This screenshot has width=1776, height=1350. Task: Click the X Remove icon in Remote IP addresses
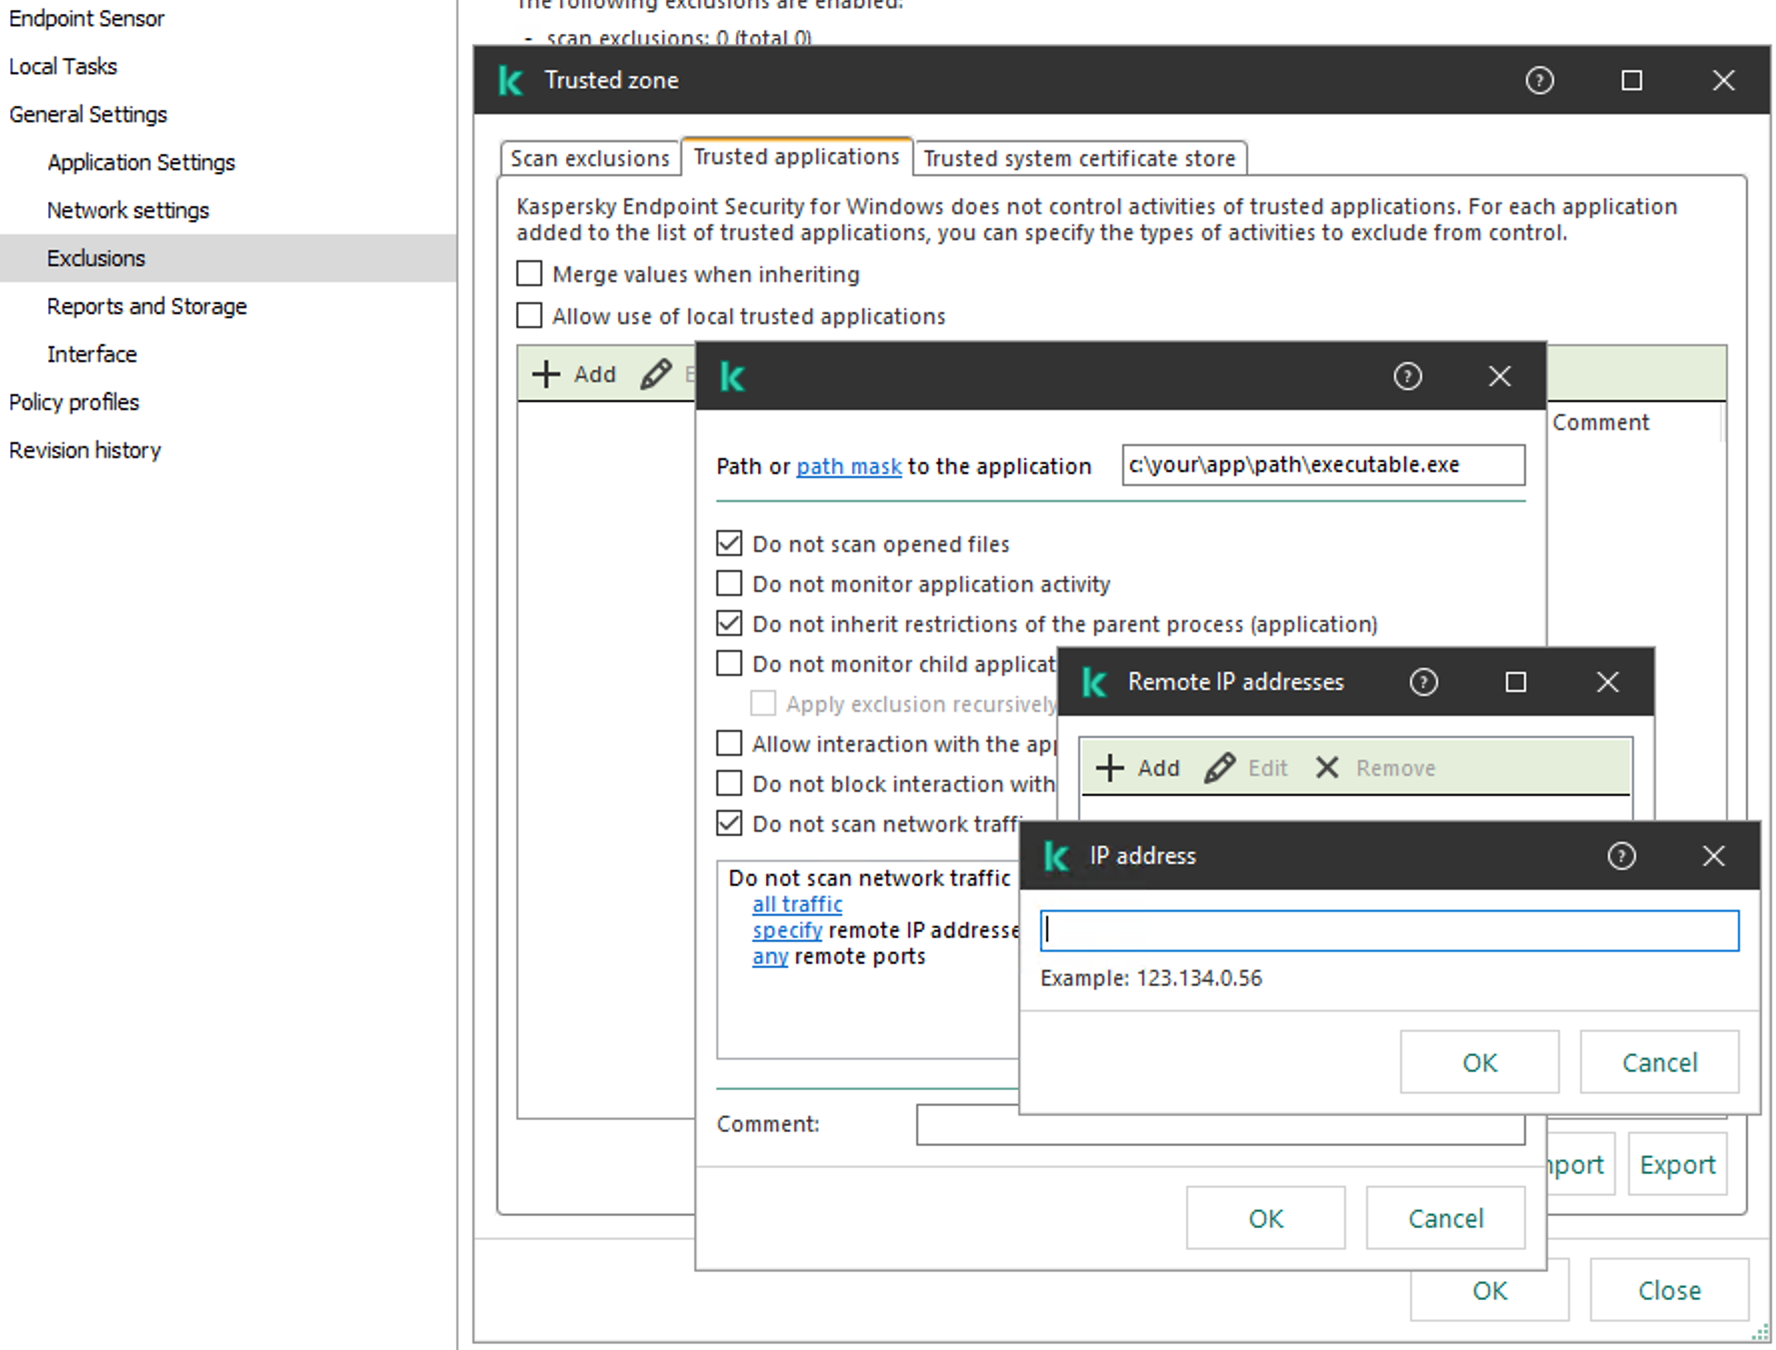[1327, 768]
